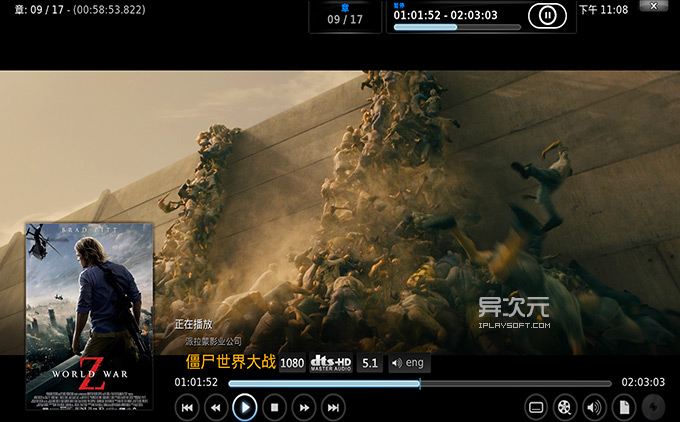680x422 pixels.
Task: Click the chapter 09 / 17 box
Action: [345, 16]
